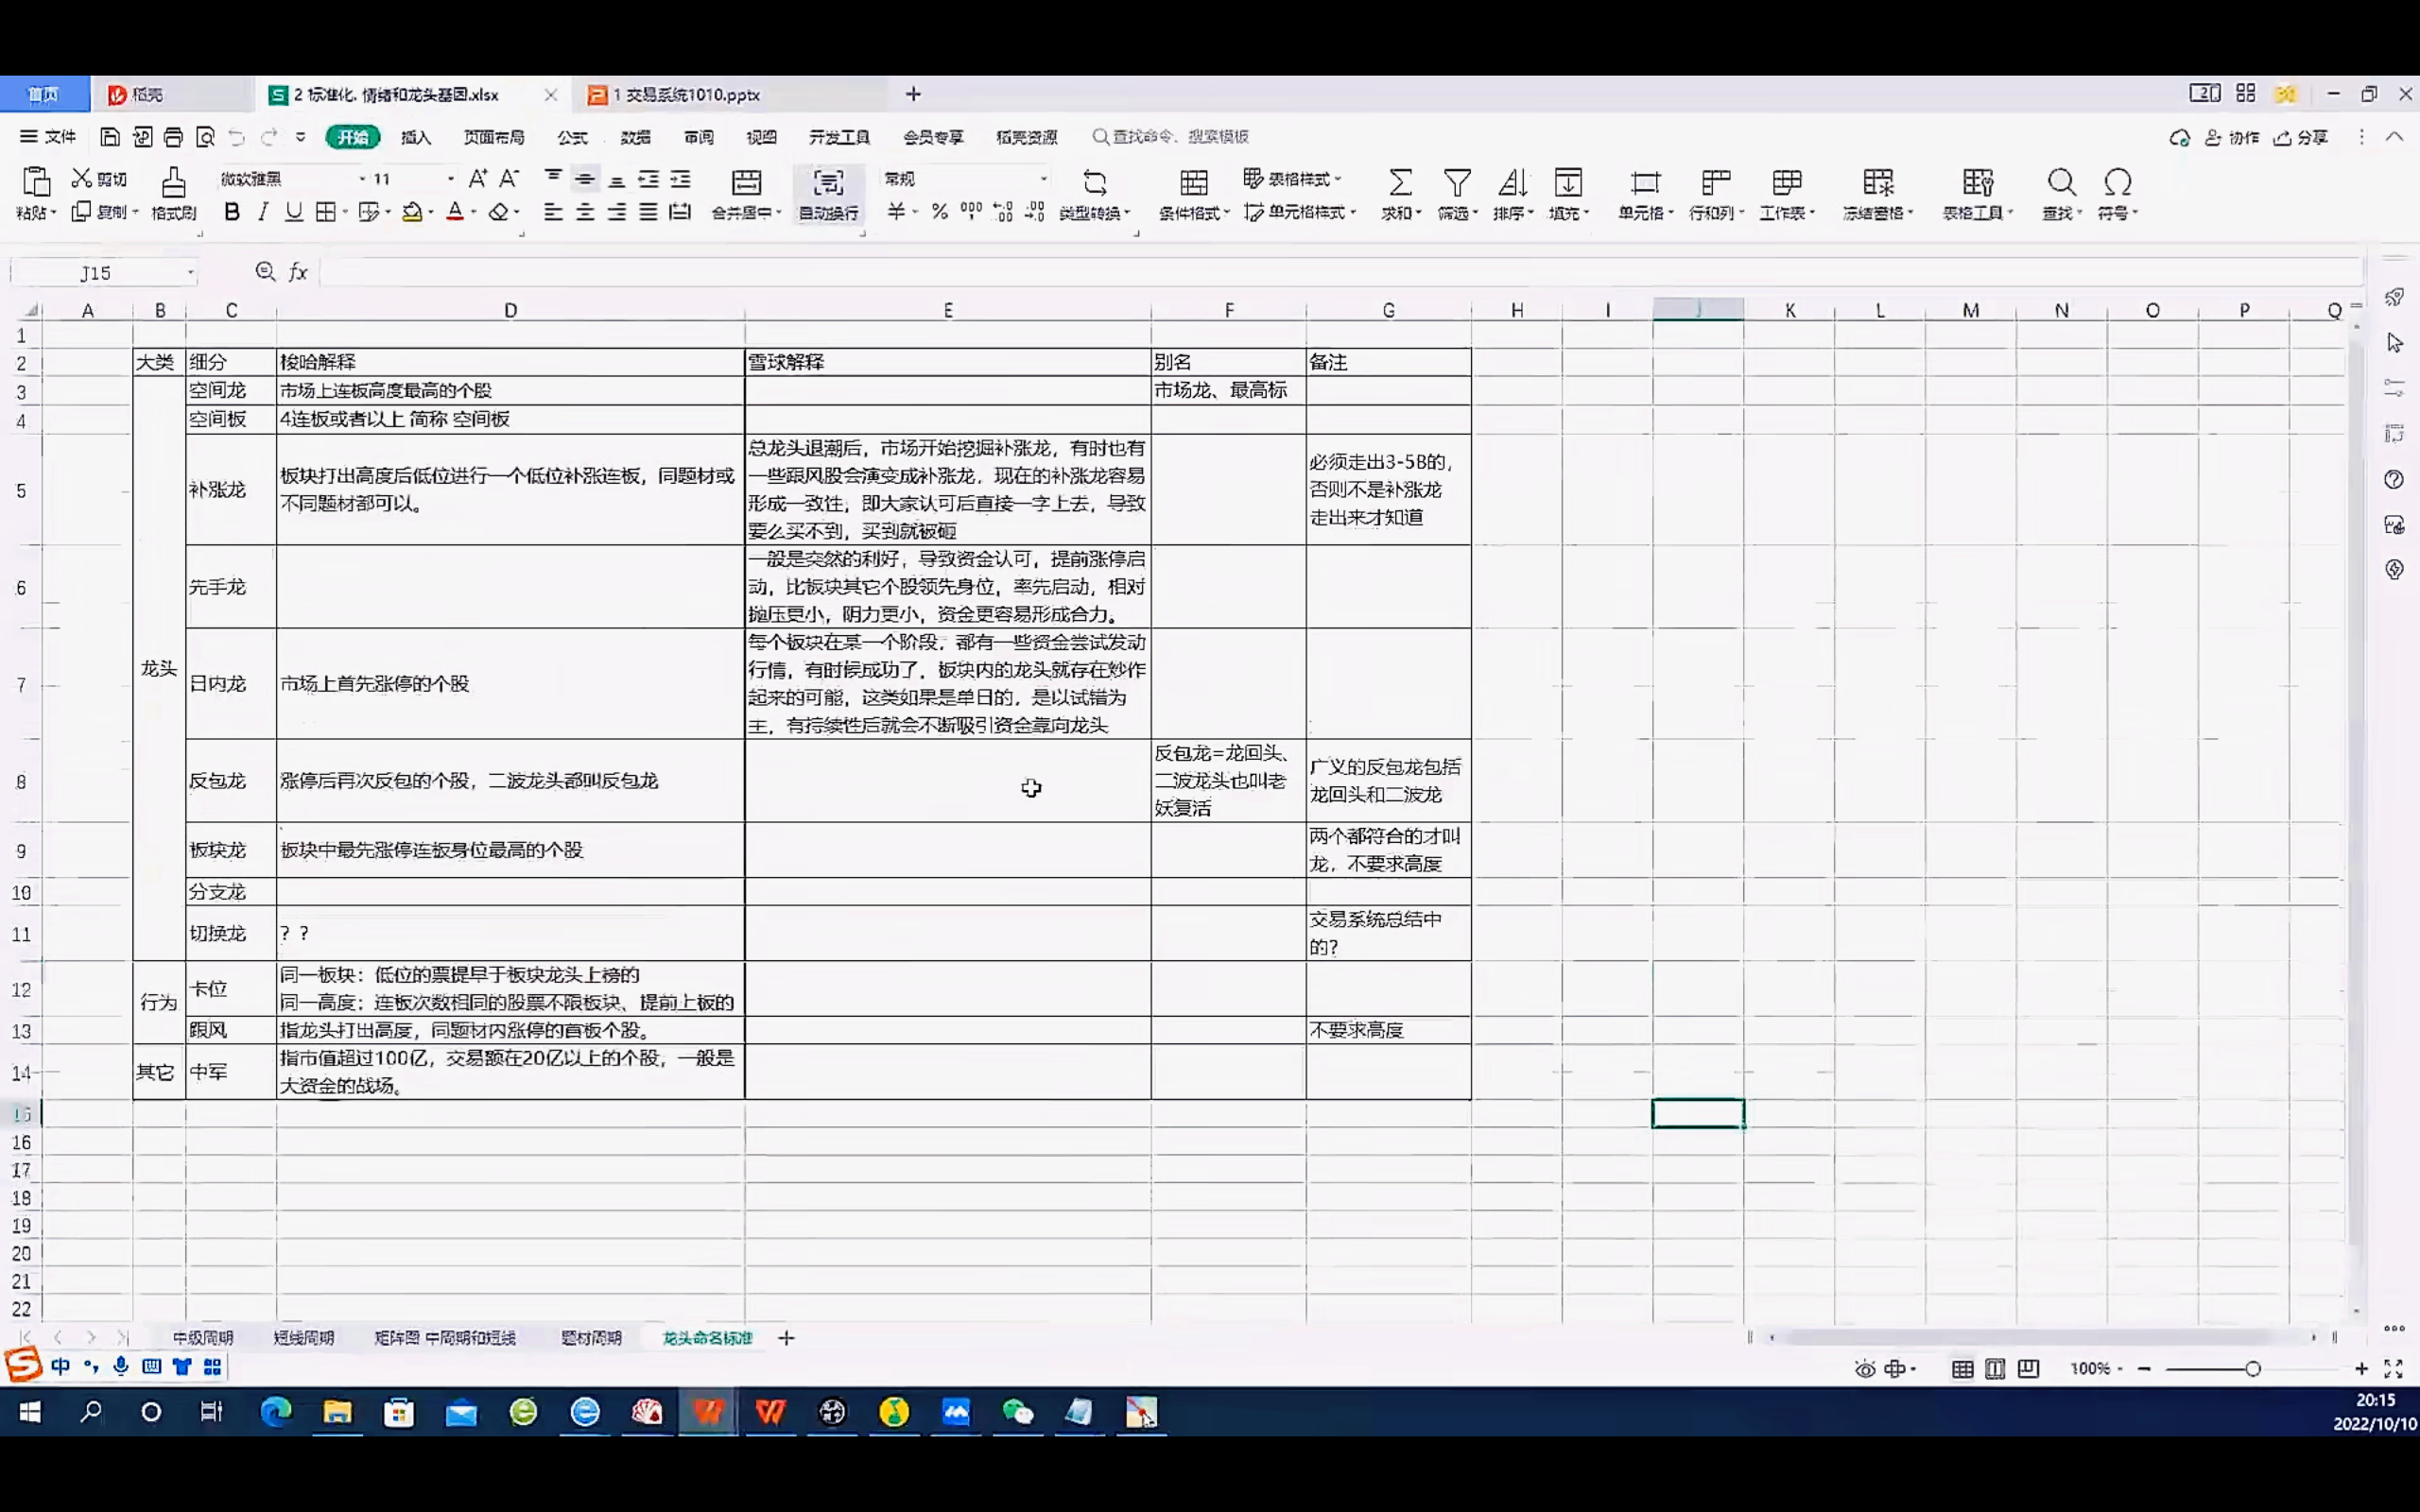Open the number format dropdown
This screenshot has height=1512, width=2420.
click(x=1043, y=179)
